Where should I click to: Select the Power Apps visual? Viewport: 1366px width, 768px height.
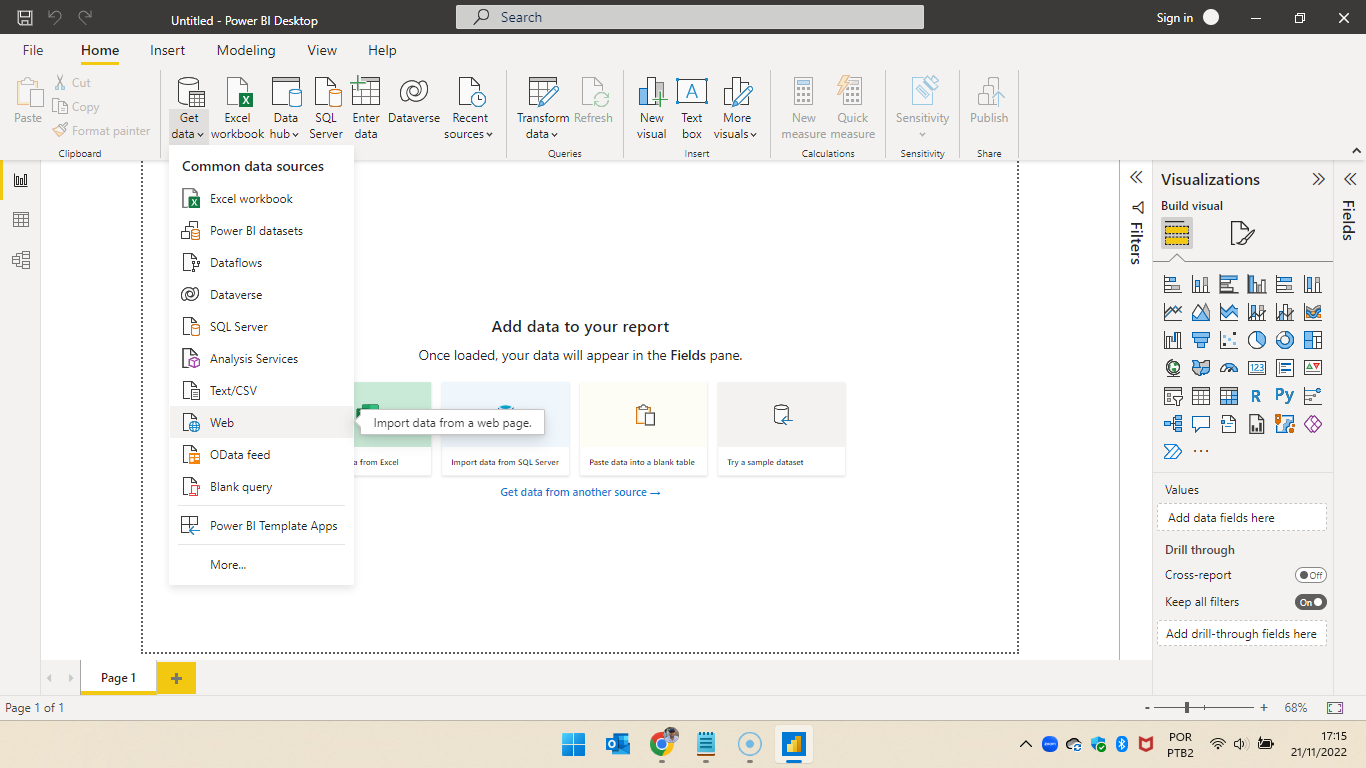[x=1313, y=424]
